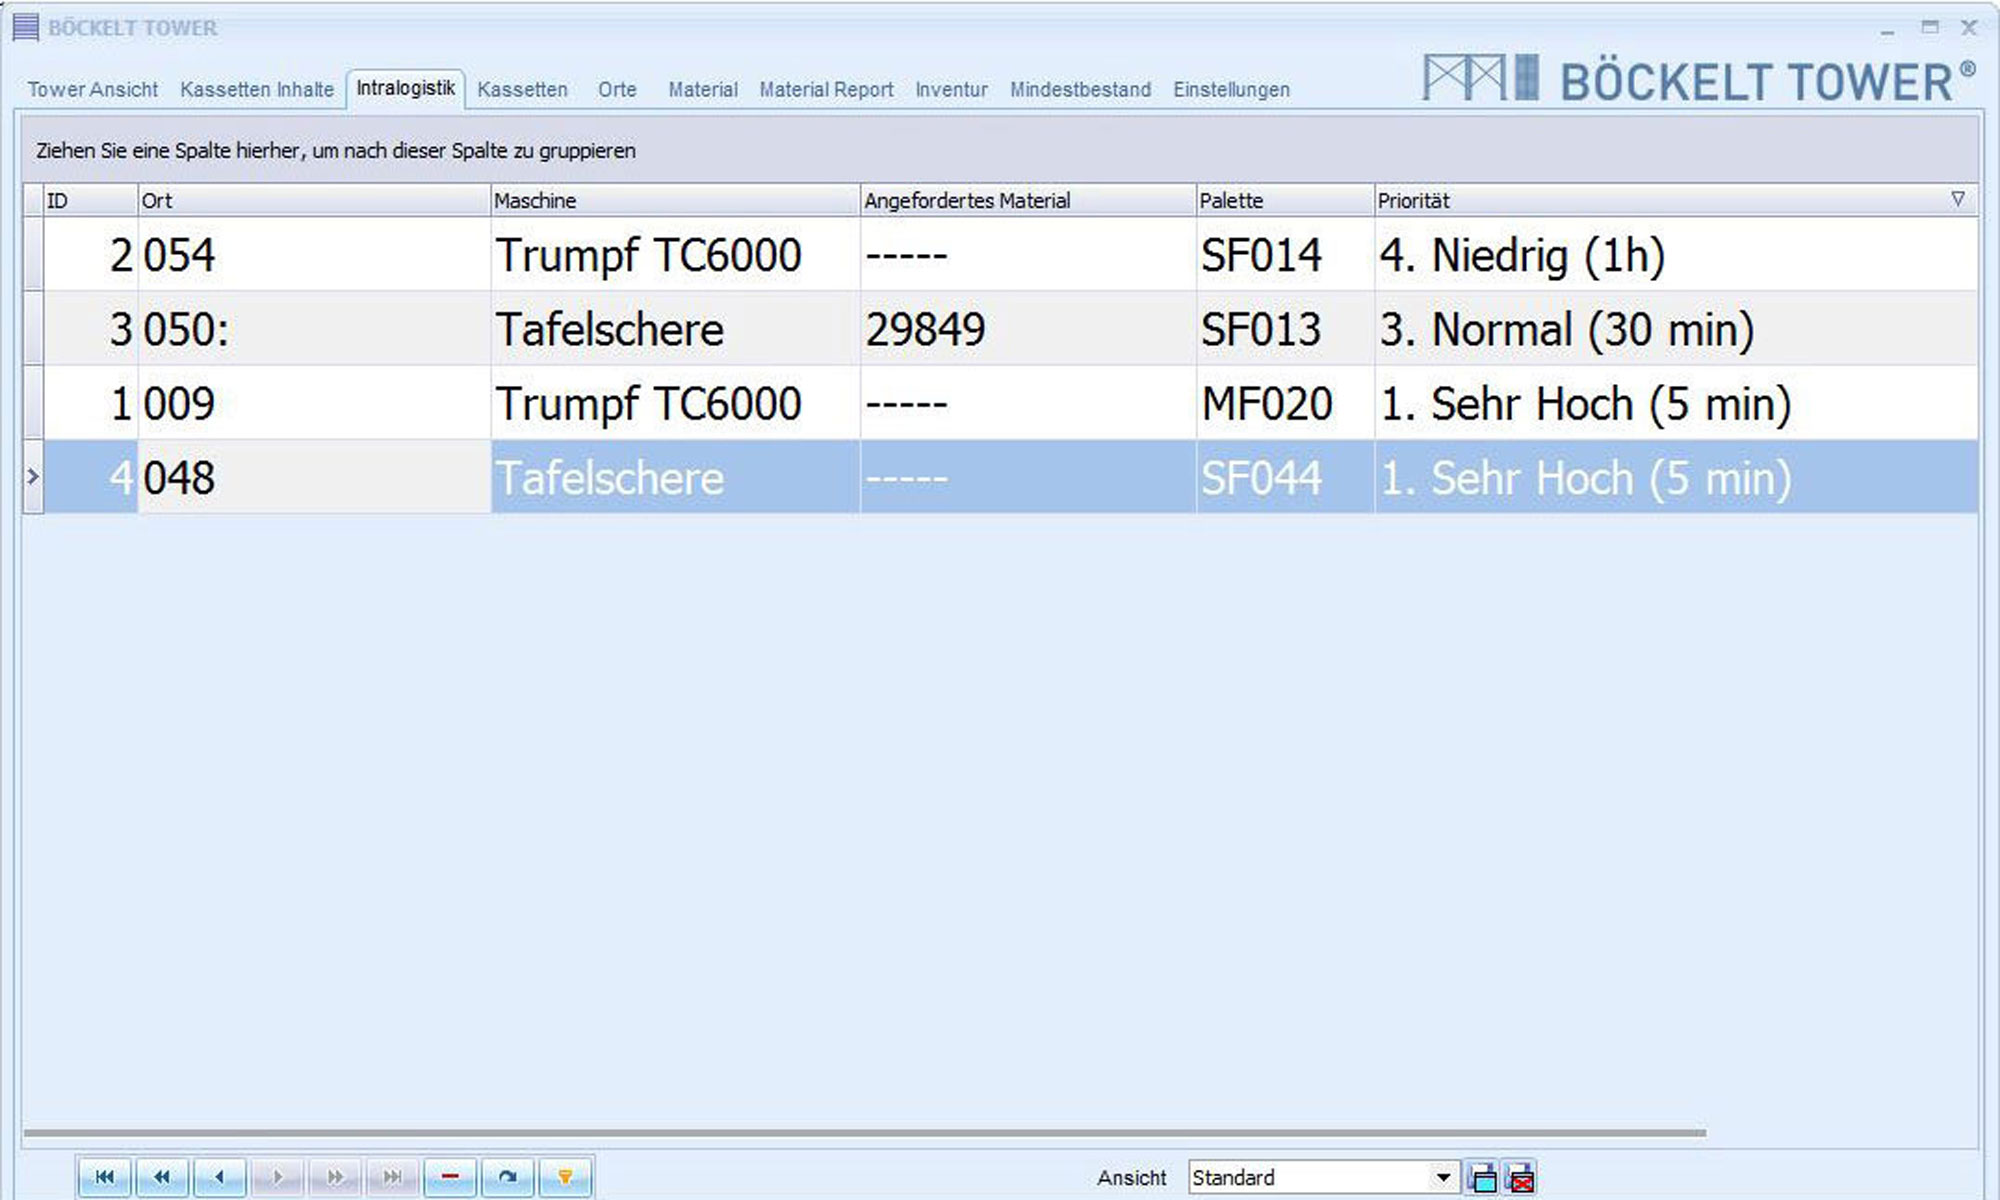Viewport: 2000px width, 1200px height.
Task: Save the current view layout
Action: pyautogui.click(x=1483, y=1178)
